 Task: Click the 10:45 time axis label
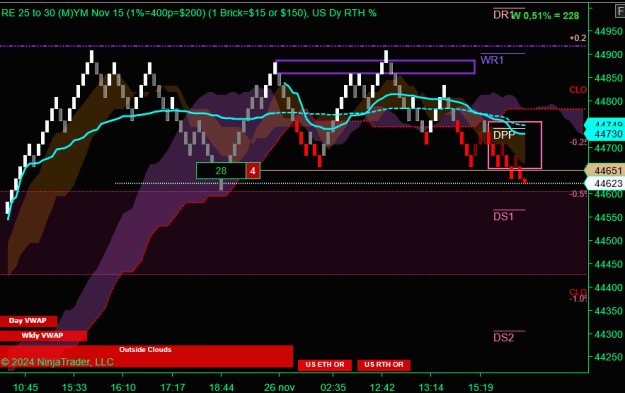(x=26, y=387)
